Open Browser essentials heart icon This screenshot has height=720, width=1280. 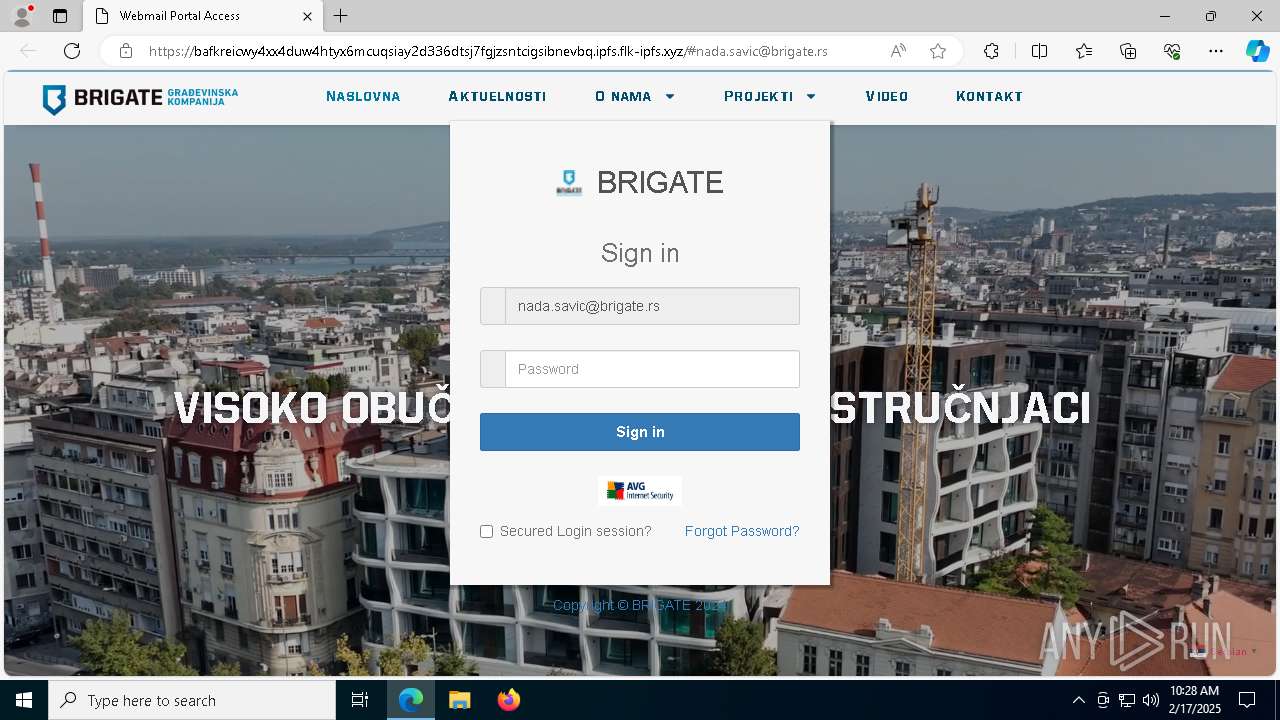[x=1172, y=51]
